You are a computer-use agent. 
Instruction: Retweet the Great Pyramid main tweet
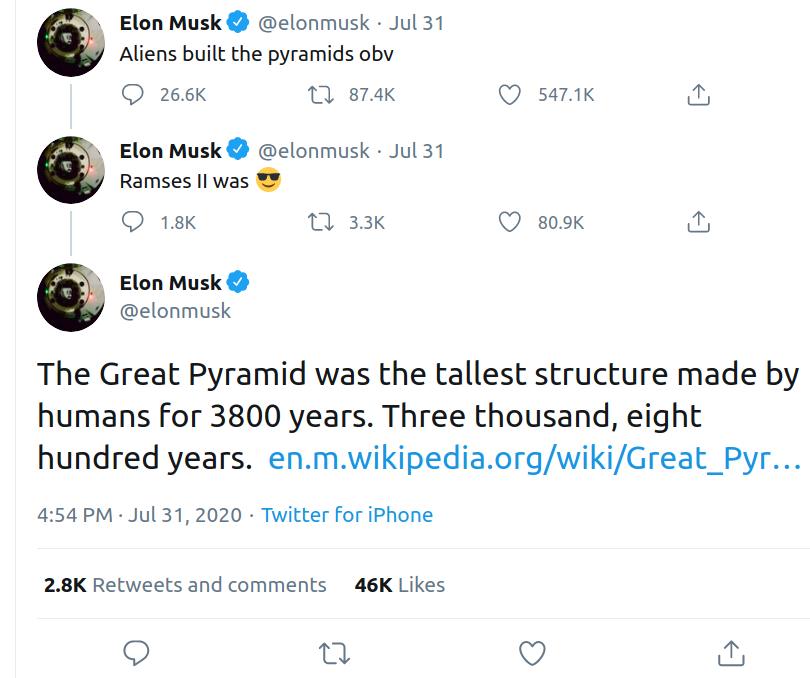[x=334, y=653]
